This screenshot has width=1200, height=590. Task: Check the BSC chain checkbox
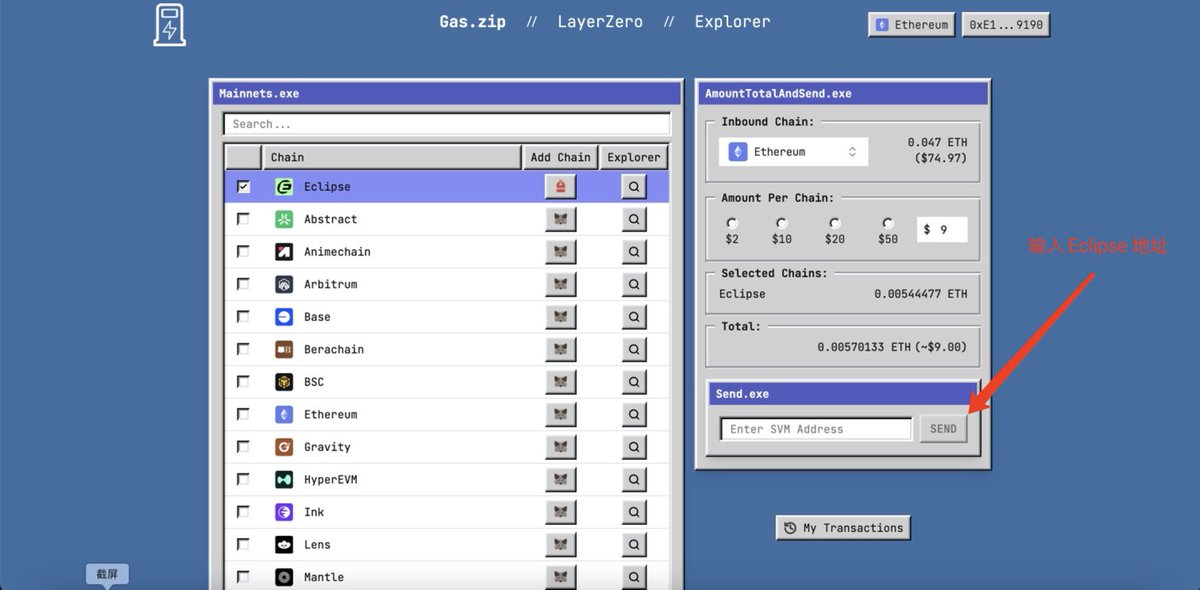coord(243,382)
